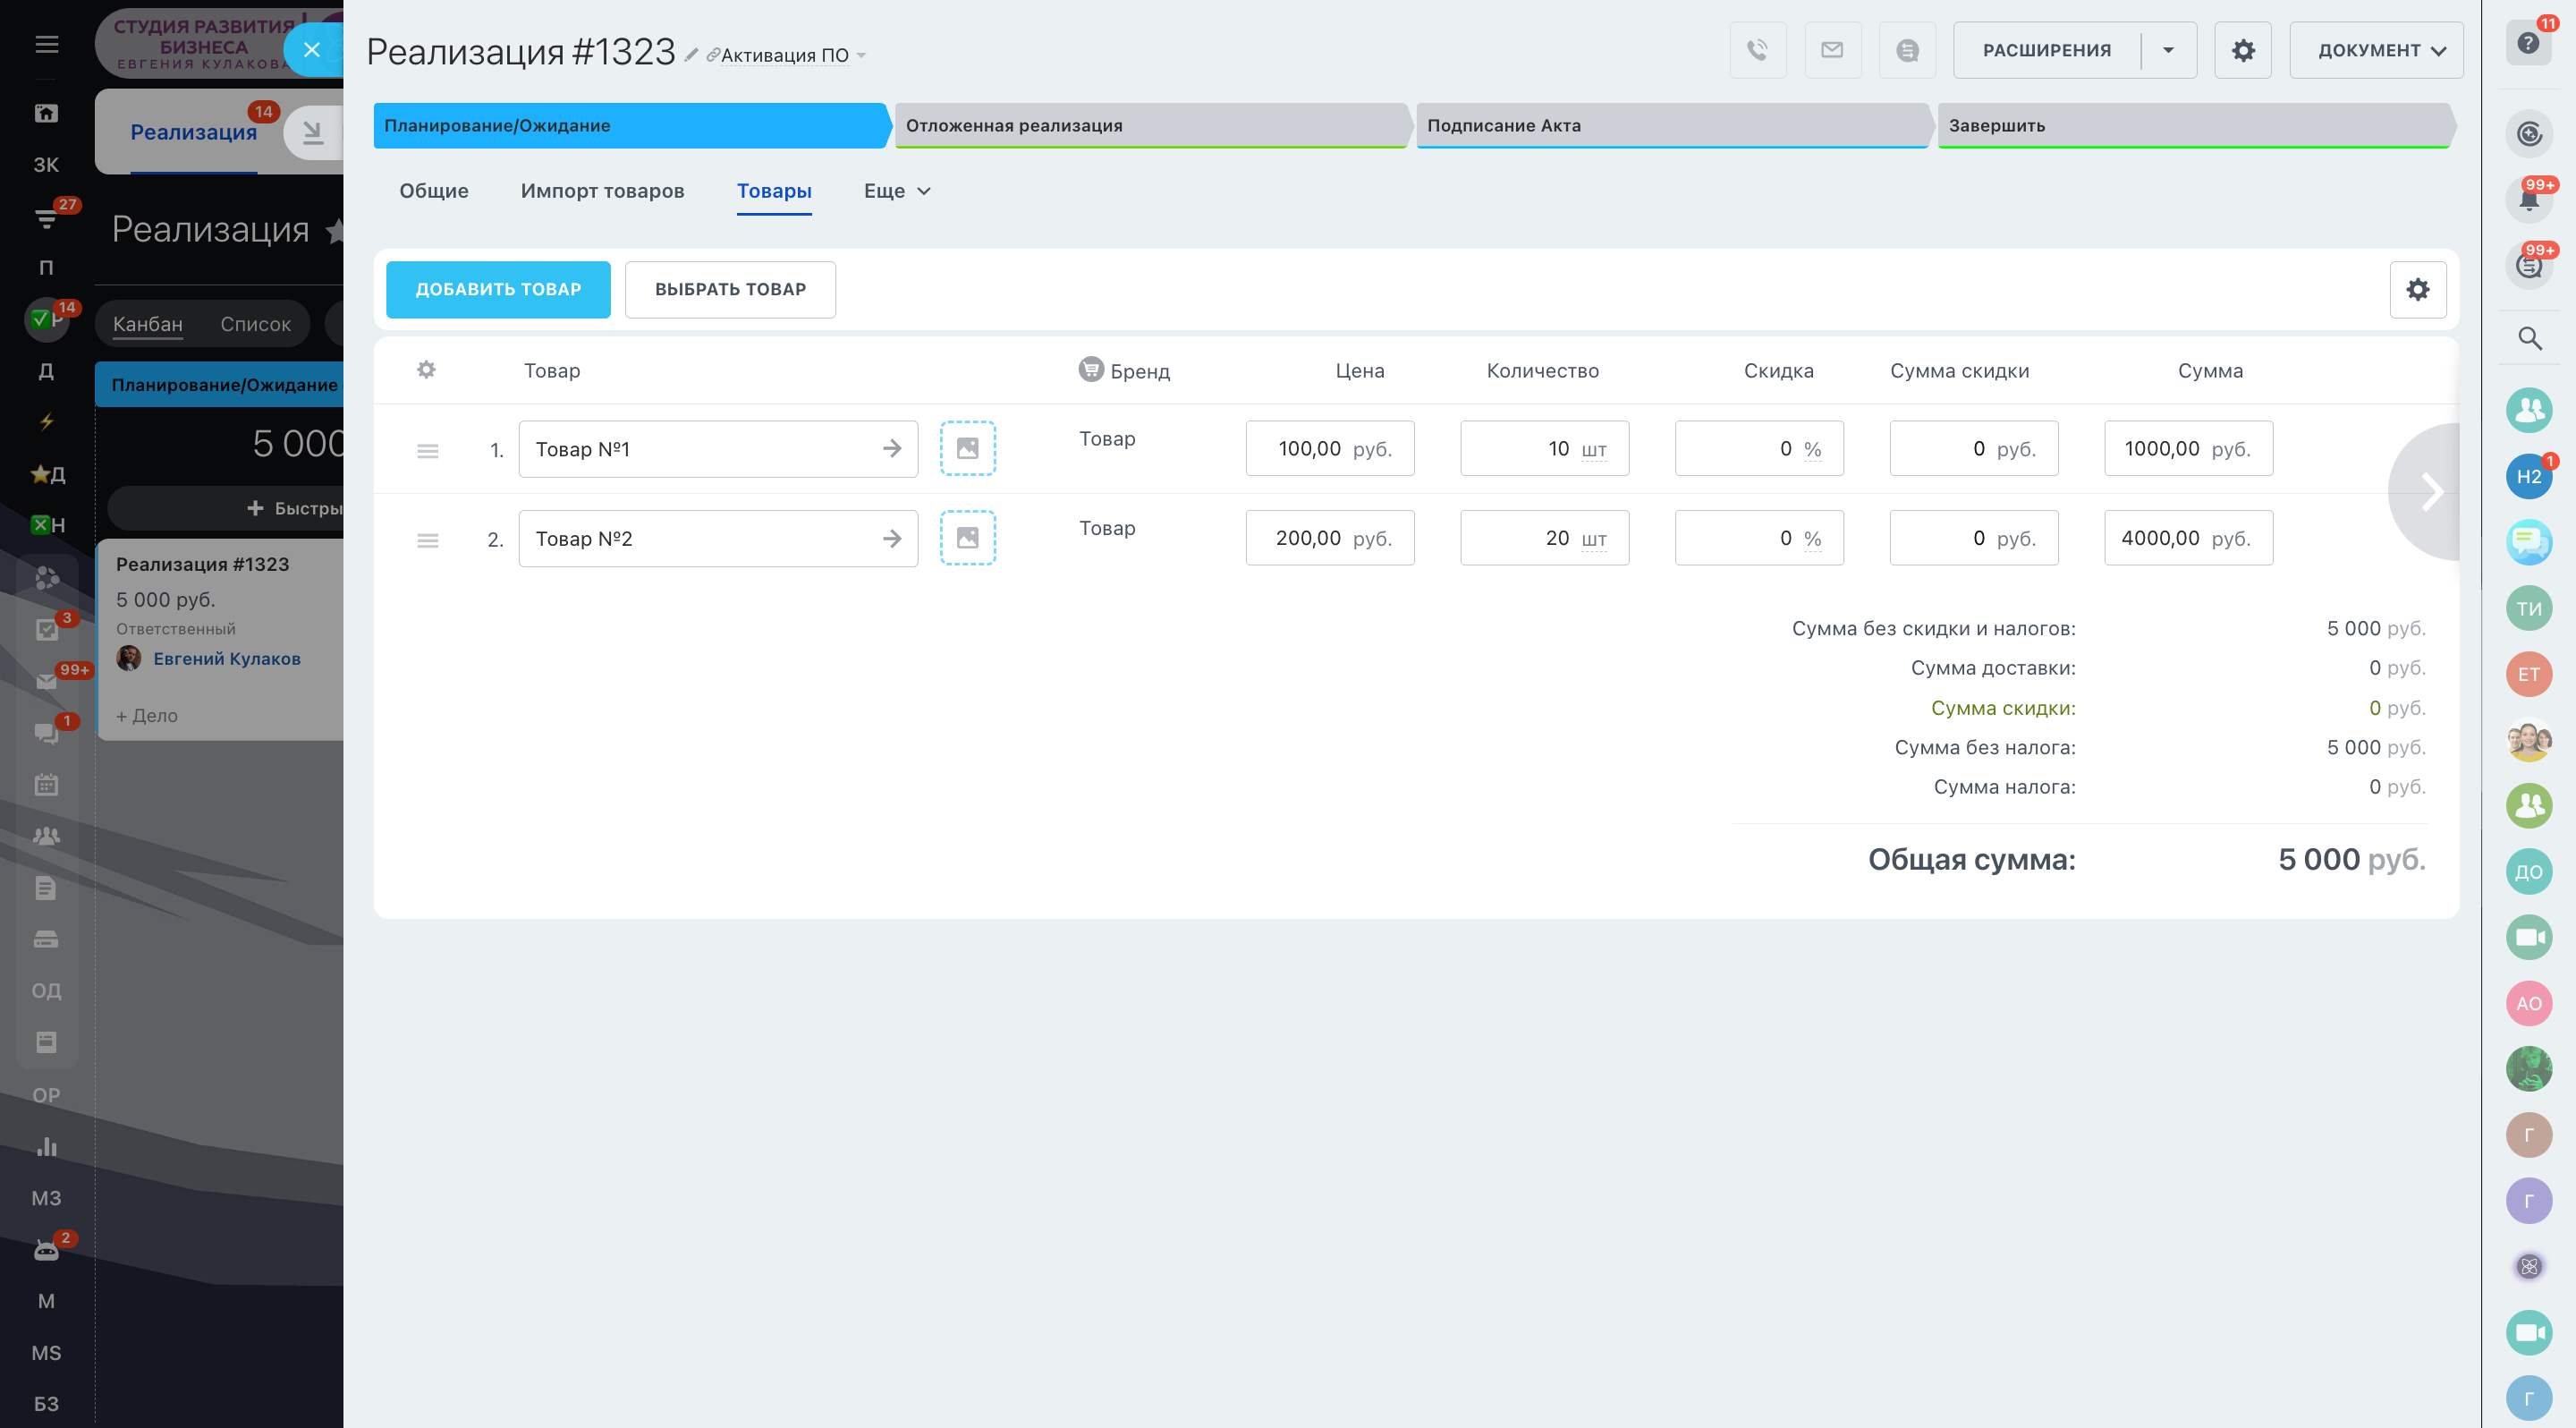The width and height of the screenshot is (2576, 1428).
Task: Click the search magnifier in right sidebar
Action: (x=2529, y=339)
